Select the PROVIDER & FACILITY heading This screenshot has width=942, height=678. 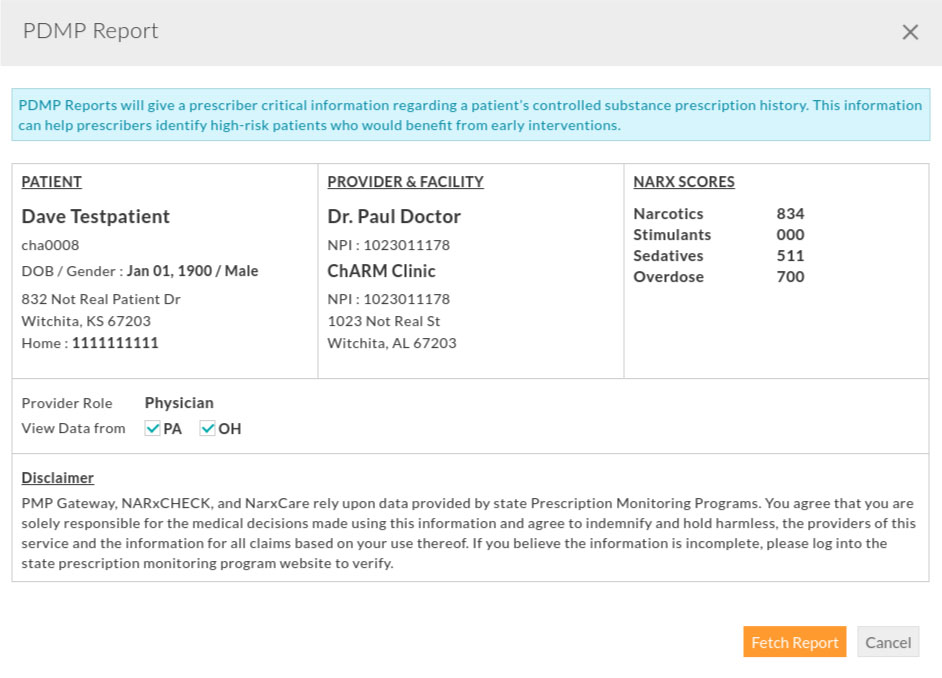405,181
